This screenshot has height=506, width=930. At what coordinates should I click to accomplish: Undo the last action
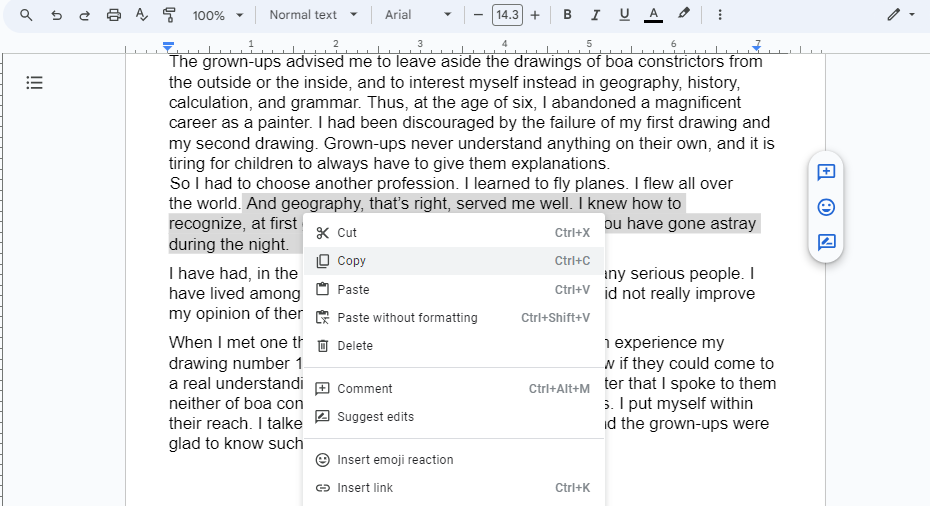tap(56, 15)
